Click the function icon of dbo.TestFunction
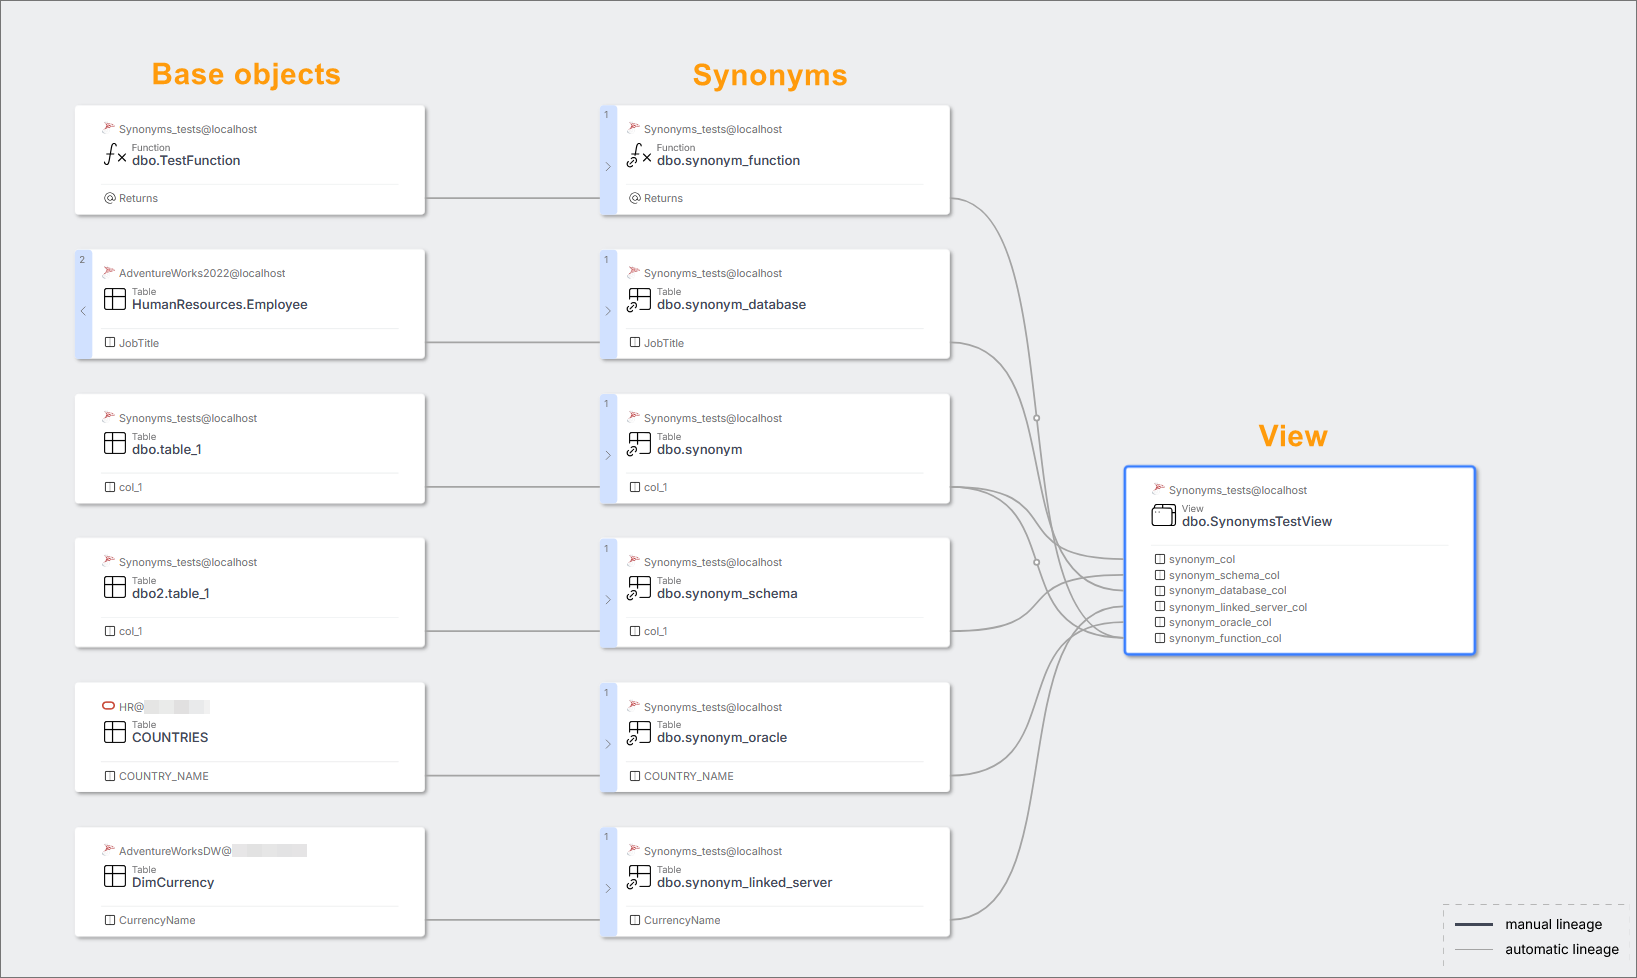This screenshot has height=978, width=1637. [115, 154]
